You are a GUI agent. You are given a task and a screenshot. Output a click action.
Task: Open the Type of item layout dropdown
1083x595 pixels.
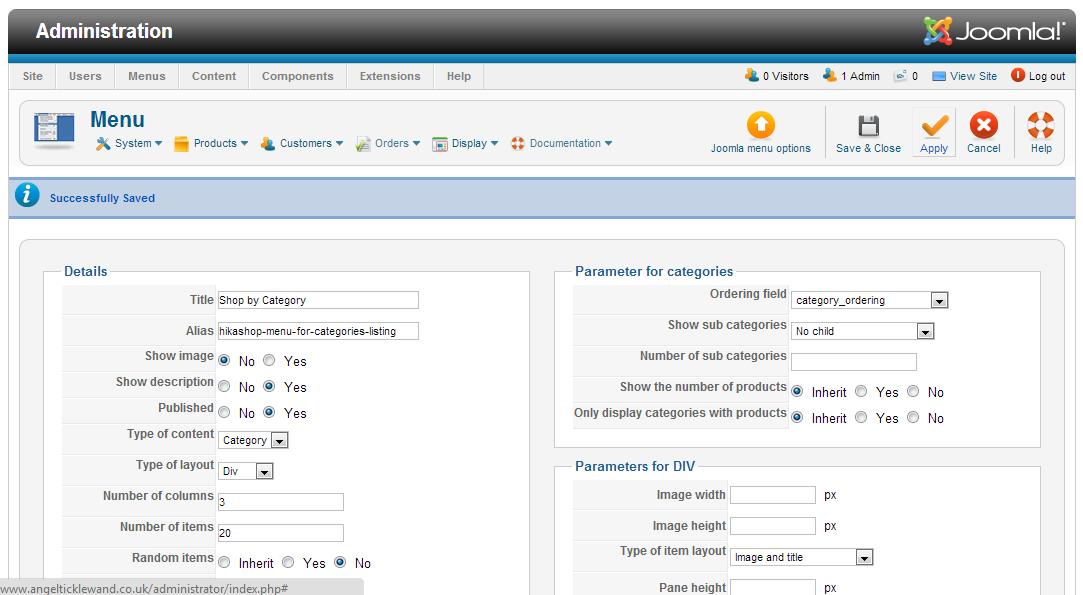802,557
